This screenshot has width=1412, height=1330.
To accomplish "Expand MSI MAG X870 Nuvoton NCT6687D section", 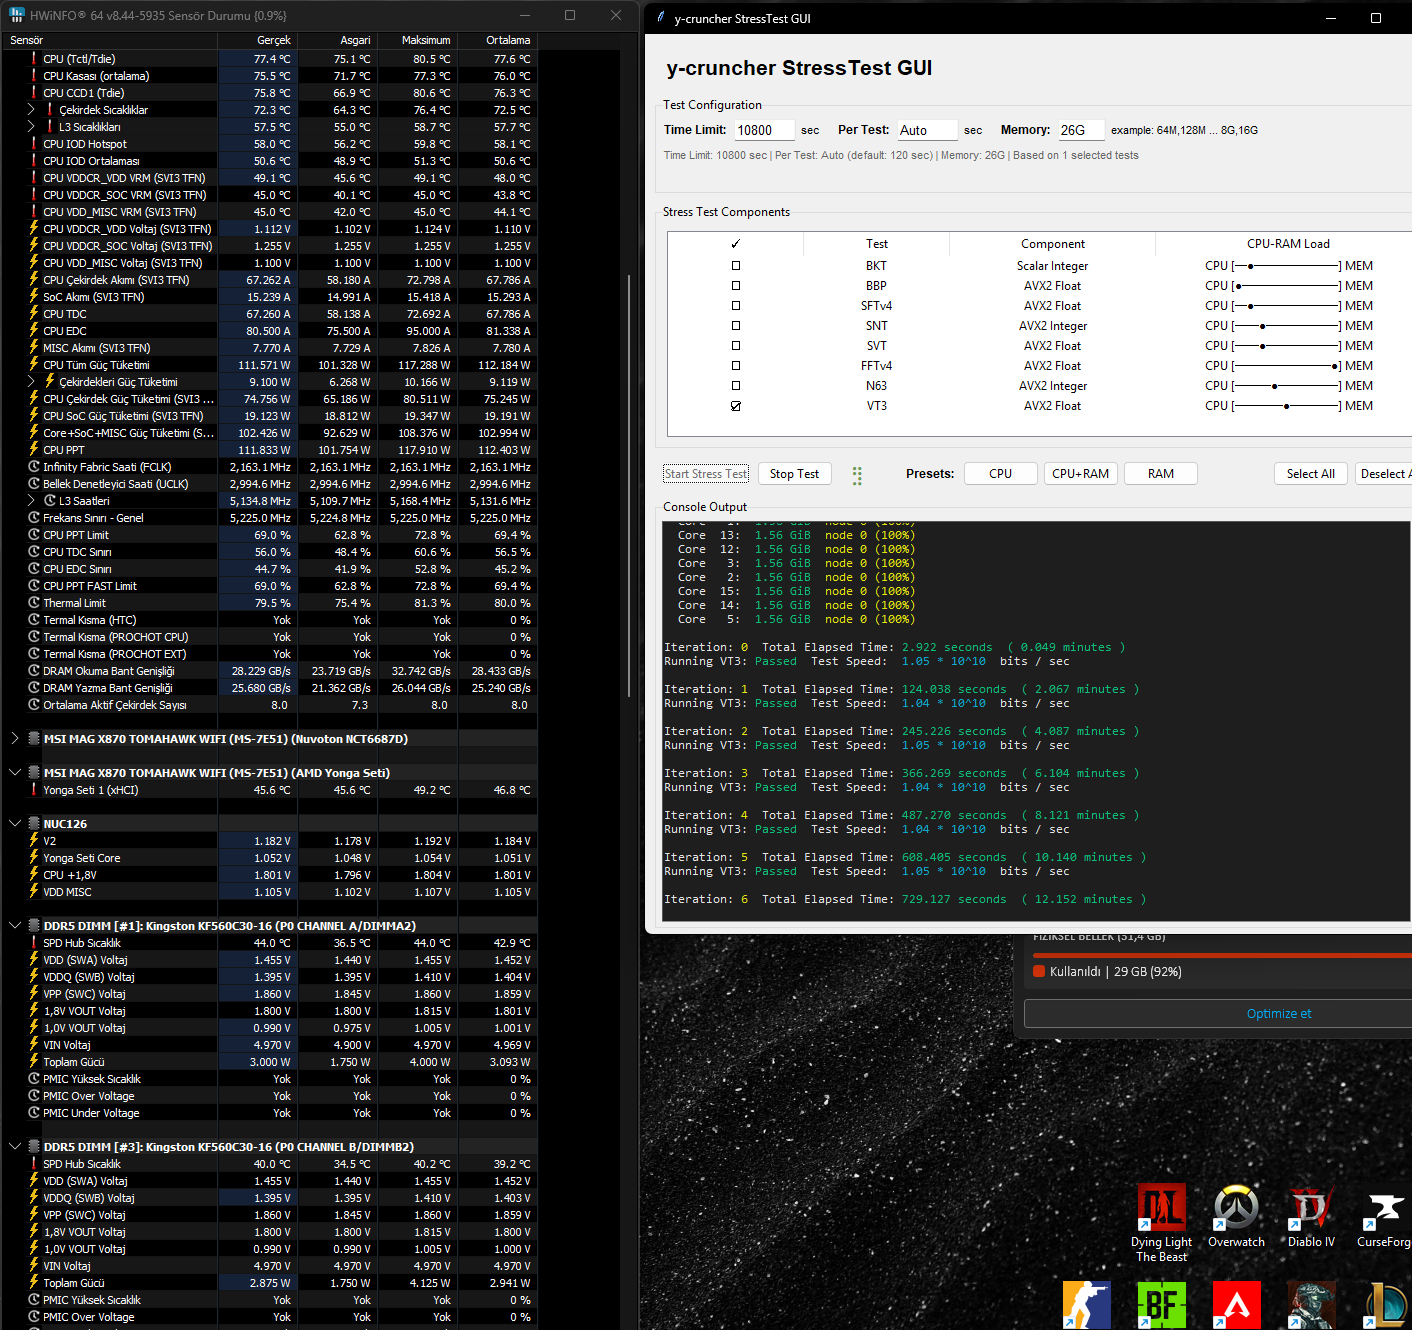I will [x=15, y=739].
